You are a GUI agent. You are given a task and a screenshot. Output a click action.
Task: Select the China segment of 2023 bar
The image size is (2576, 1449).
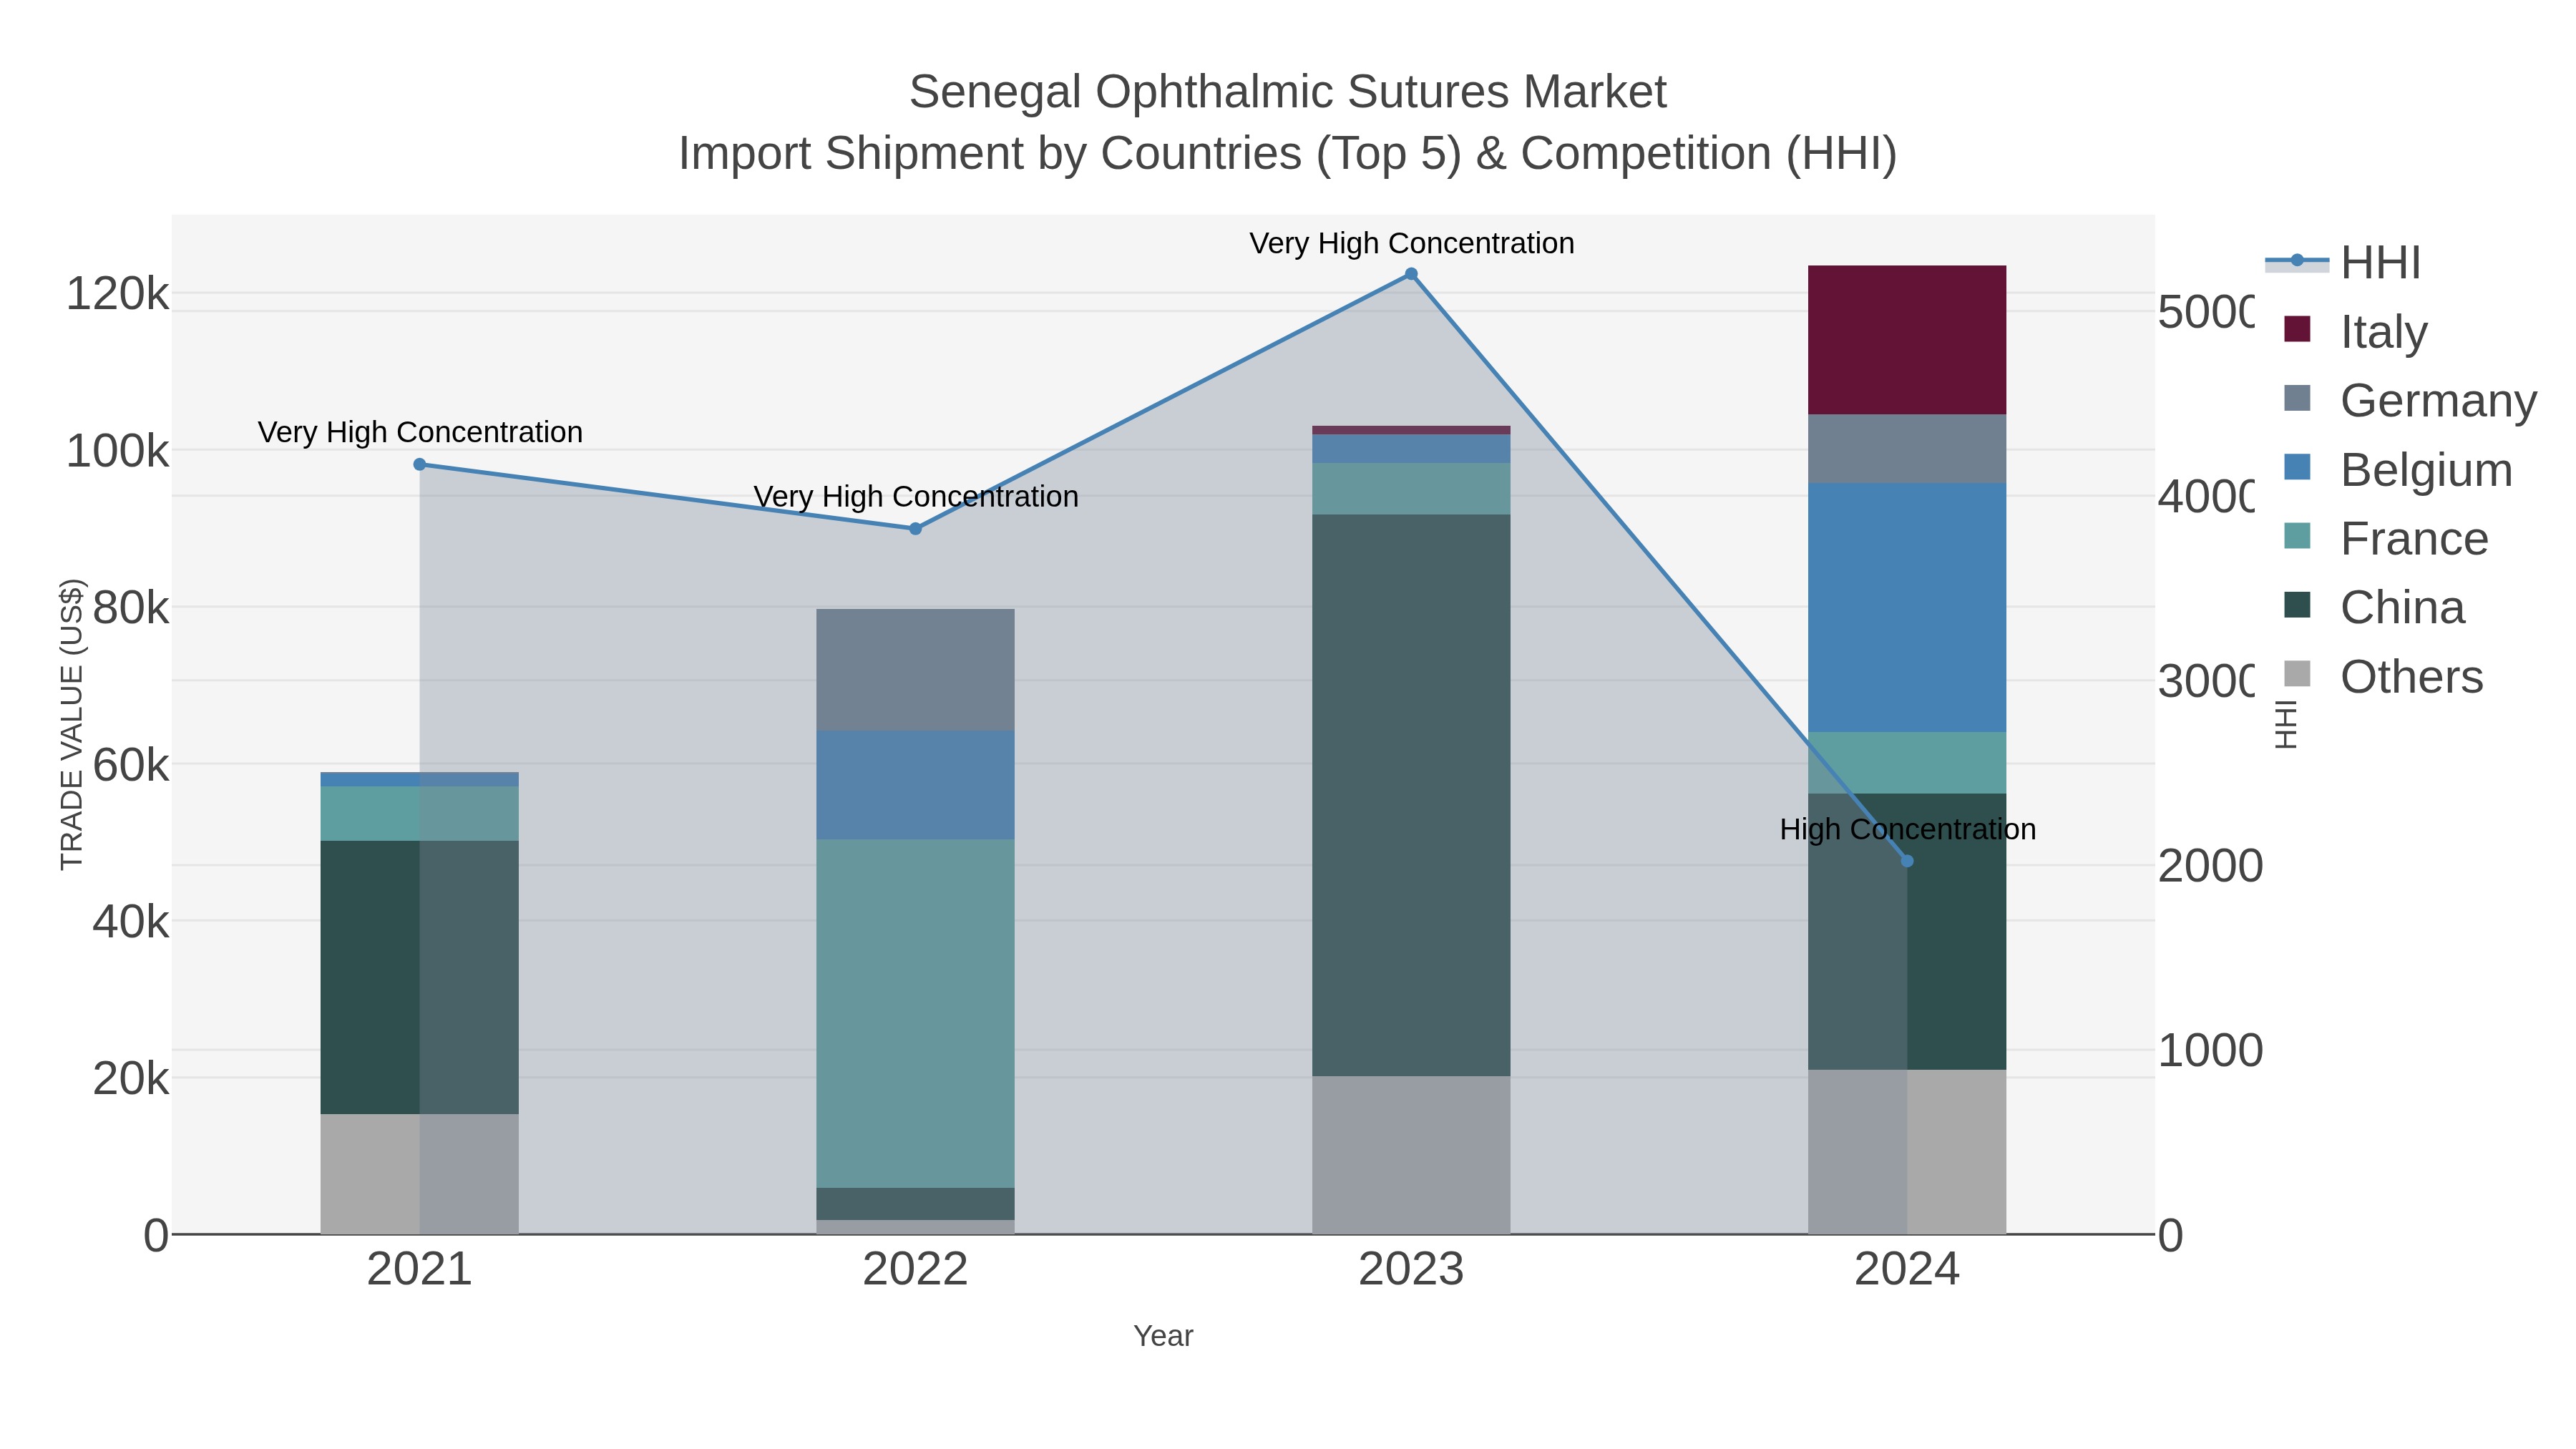click(1411, 795)
